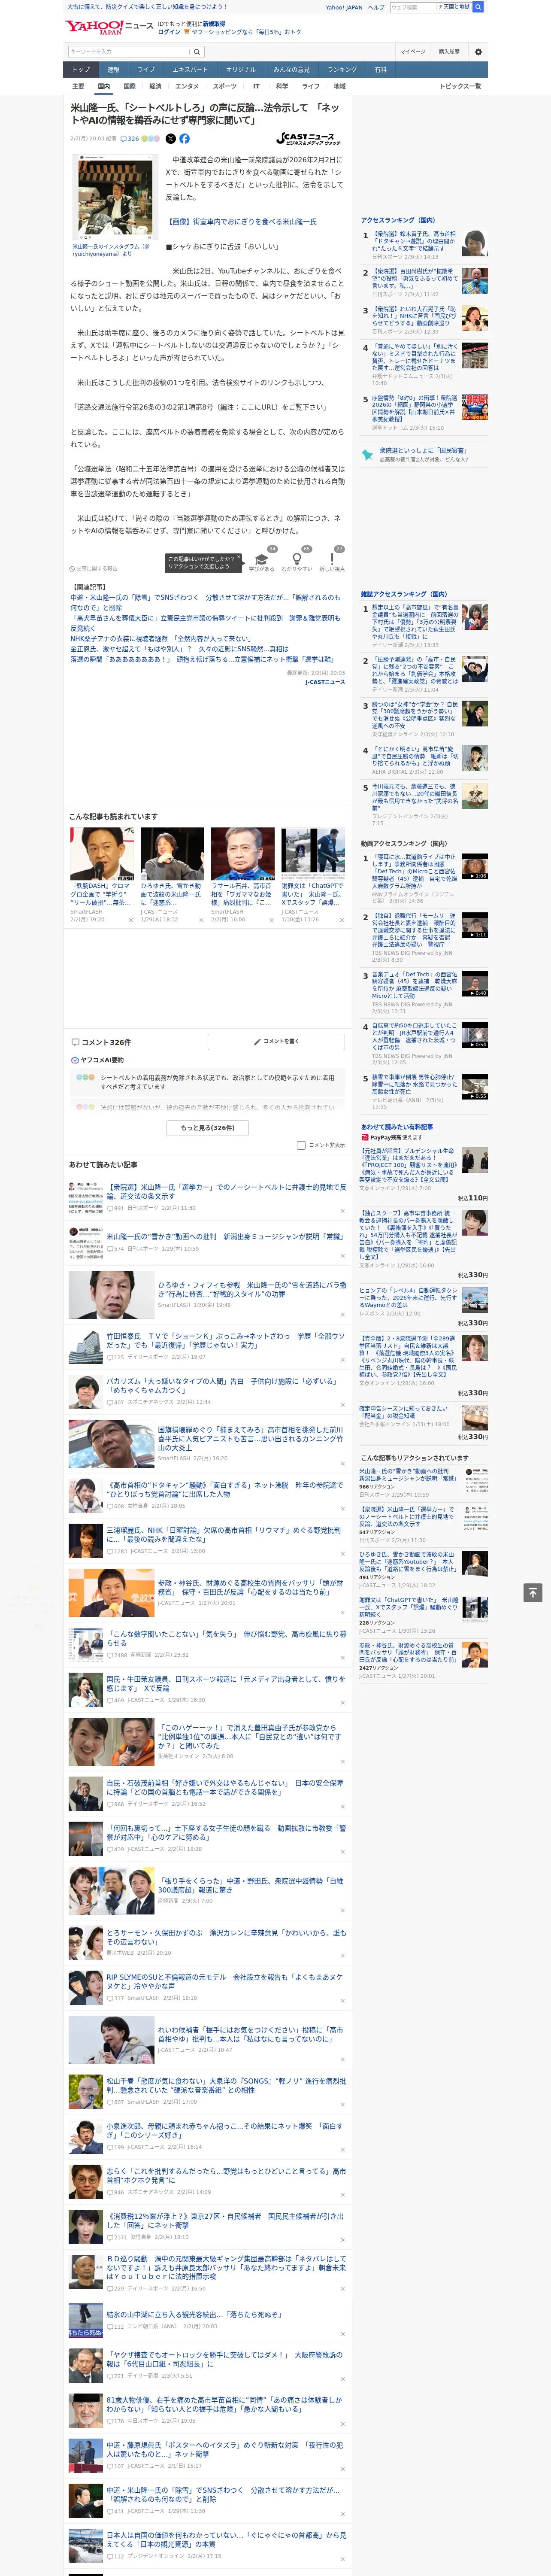Click the ヘルプ link in header
The width and height of the screenshot is (551, 2576).
coord(376,7)
